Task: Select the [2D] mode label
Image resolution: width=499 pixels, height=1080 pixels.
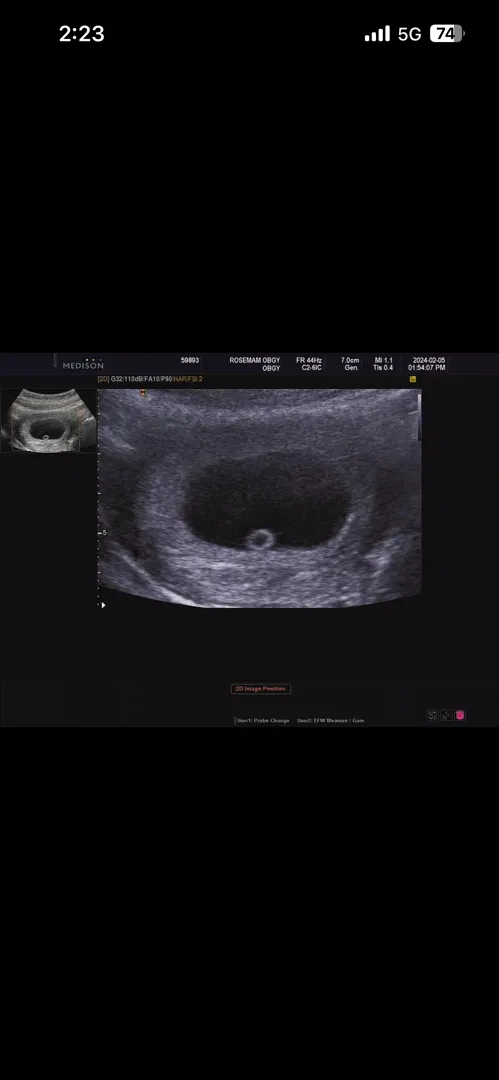Action: click(x=103, y=379)
